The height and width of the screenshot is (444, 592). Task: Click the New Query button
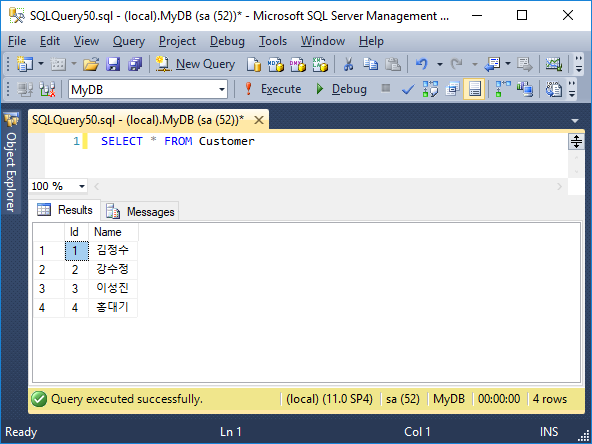(x=195, y=64)
